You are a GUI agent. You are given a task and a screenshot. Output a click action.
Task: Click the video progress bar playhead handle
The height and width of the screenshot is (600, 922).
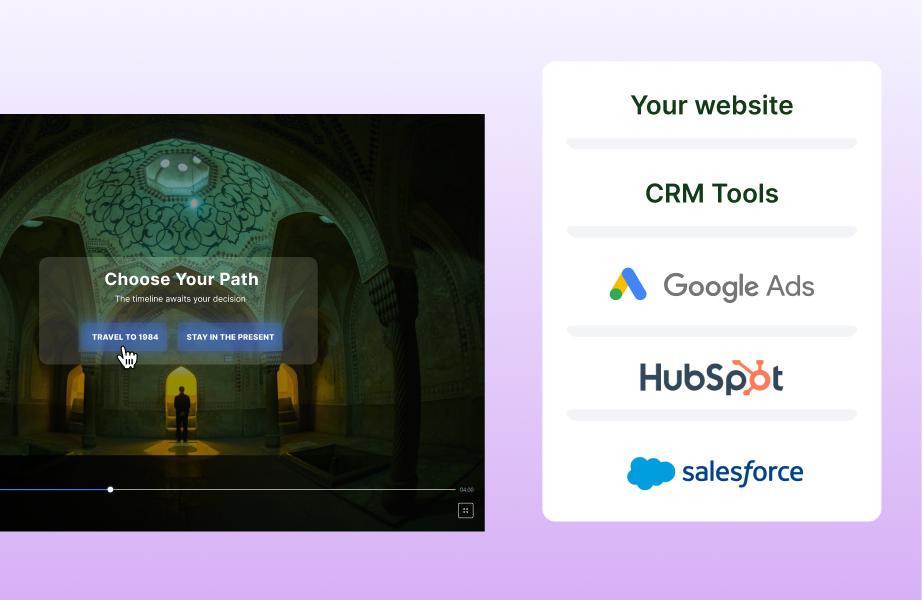(x=110, y=489)
